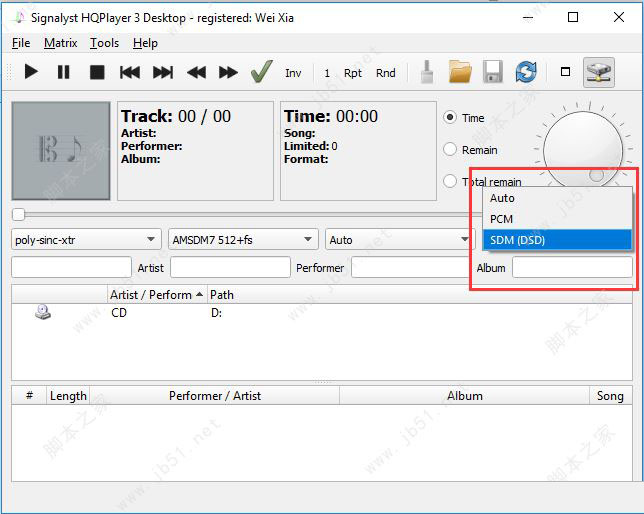
Task: Open the Tools menu
Action: (104, 43)
